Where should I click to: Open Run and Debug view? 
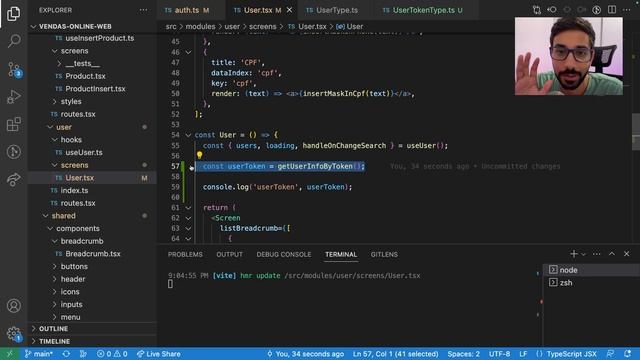pyautogui.click(x=13, y=97)
